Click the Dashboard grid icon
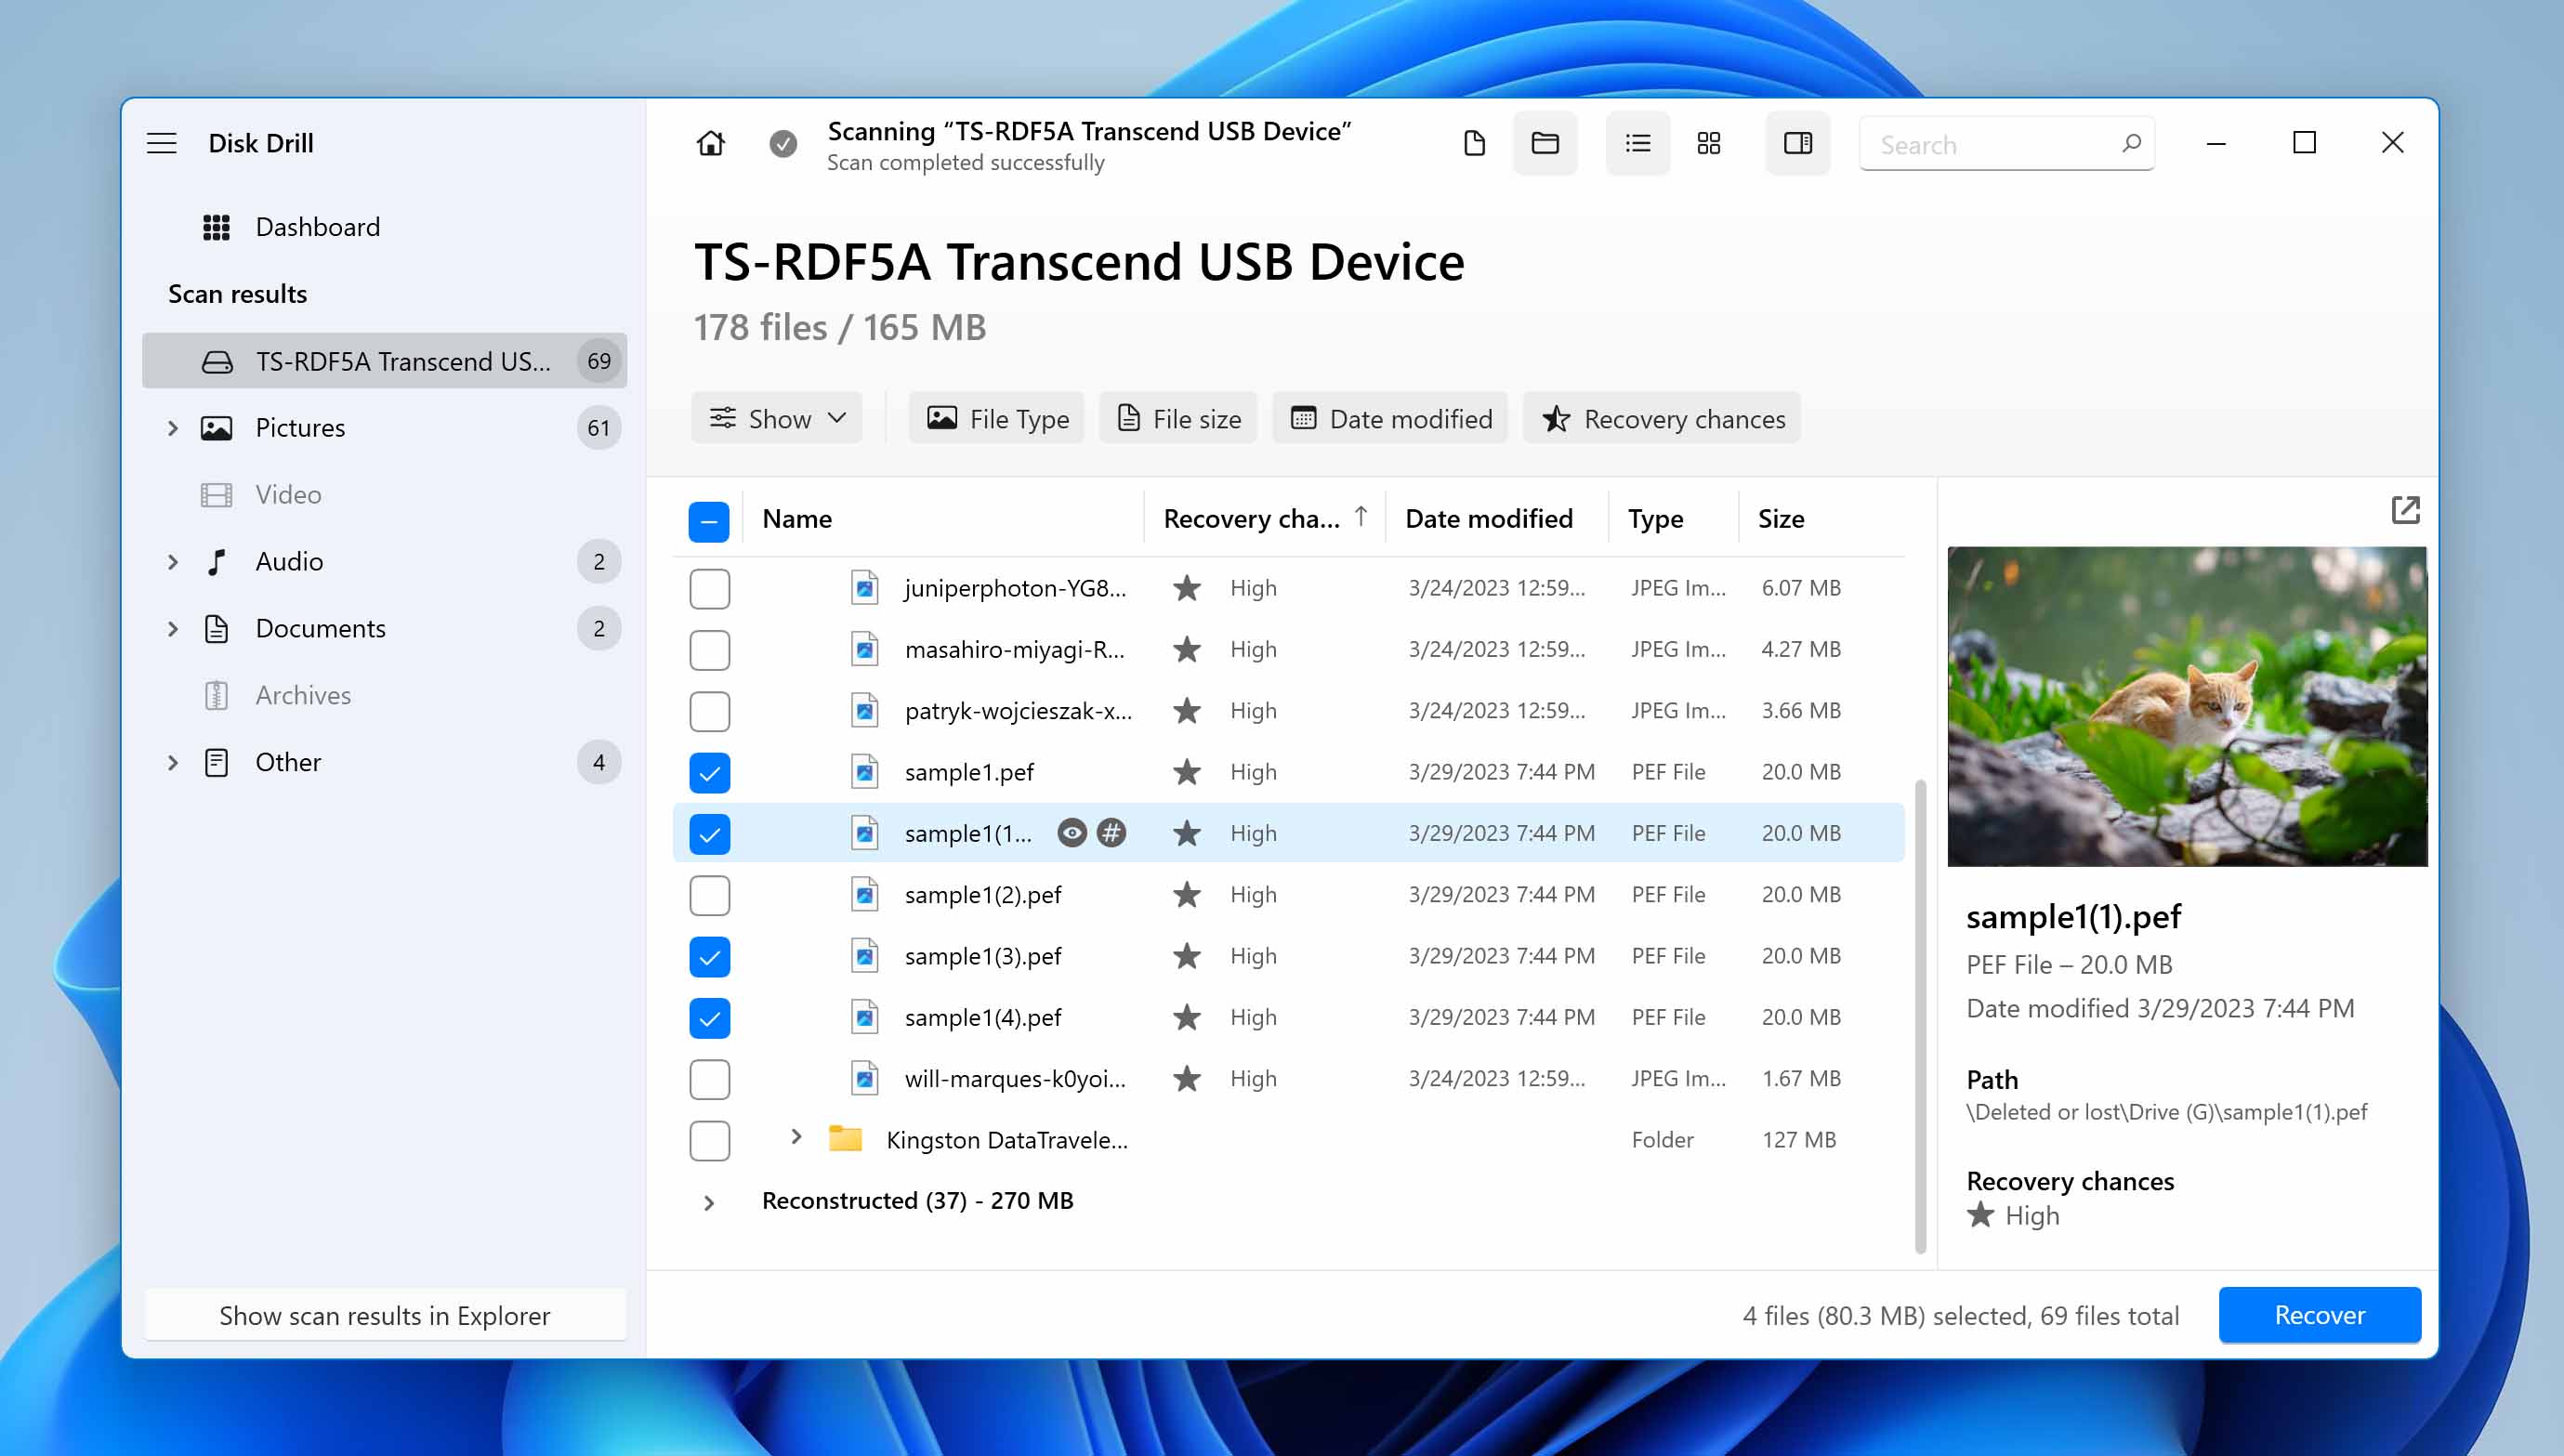 (216, 227)
